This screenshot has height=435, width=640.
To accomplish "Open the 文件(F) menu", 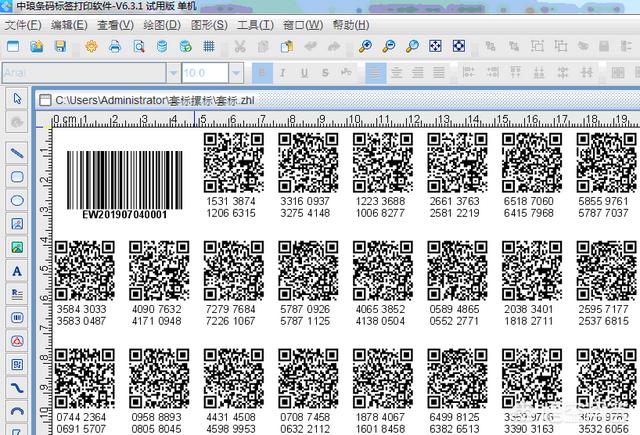I will point(23,25).
